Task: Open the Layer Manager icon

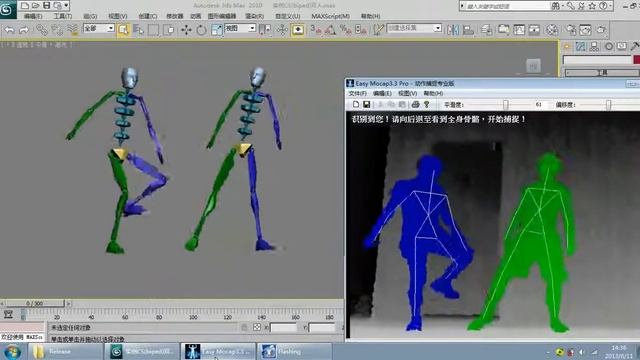Action: tap(486, 30)
